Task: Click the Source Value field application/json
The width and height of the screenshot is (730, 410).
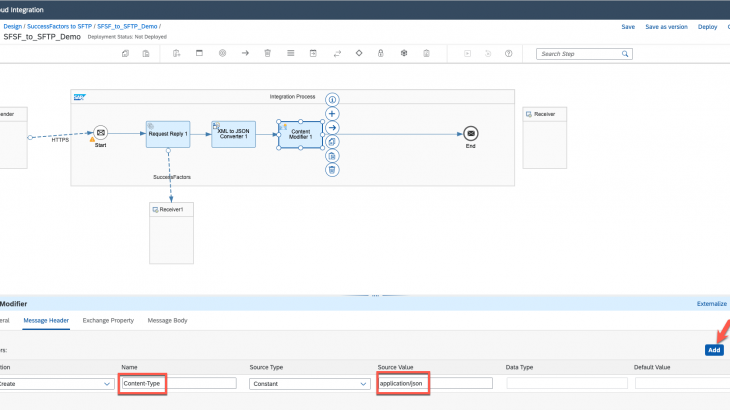Action: click(435, 383)
